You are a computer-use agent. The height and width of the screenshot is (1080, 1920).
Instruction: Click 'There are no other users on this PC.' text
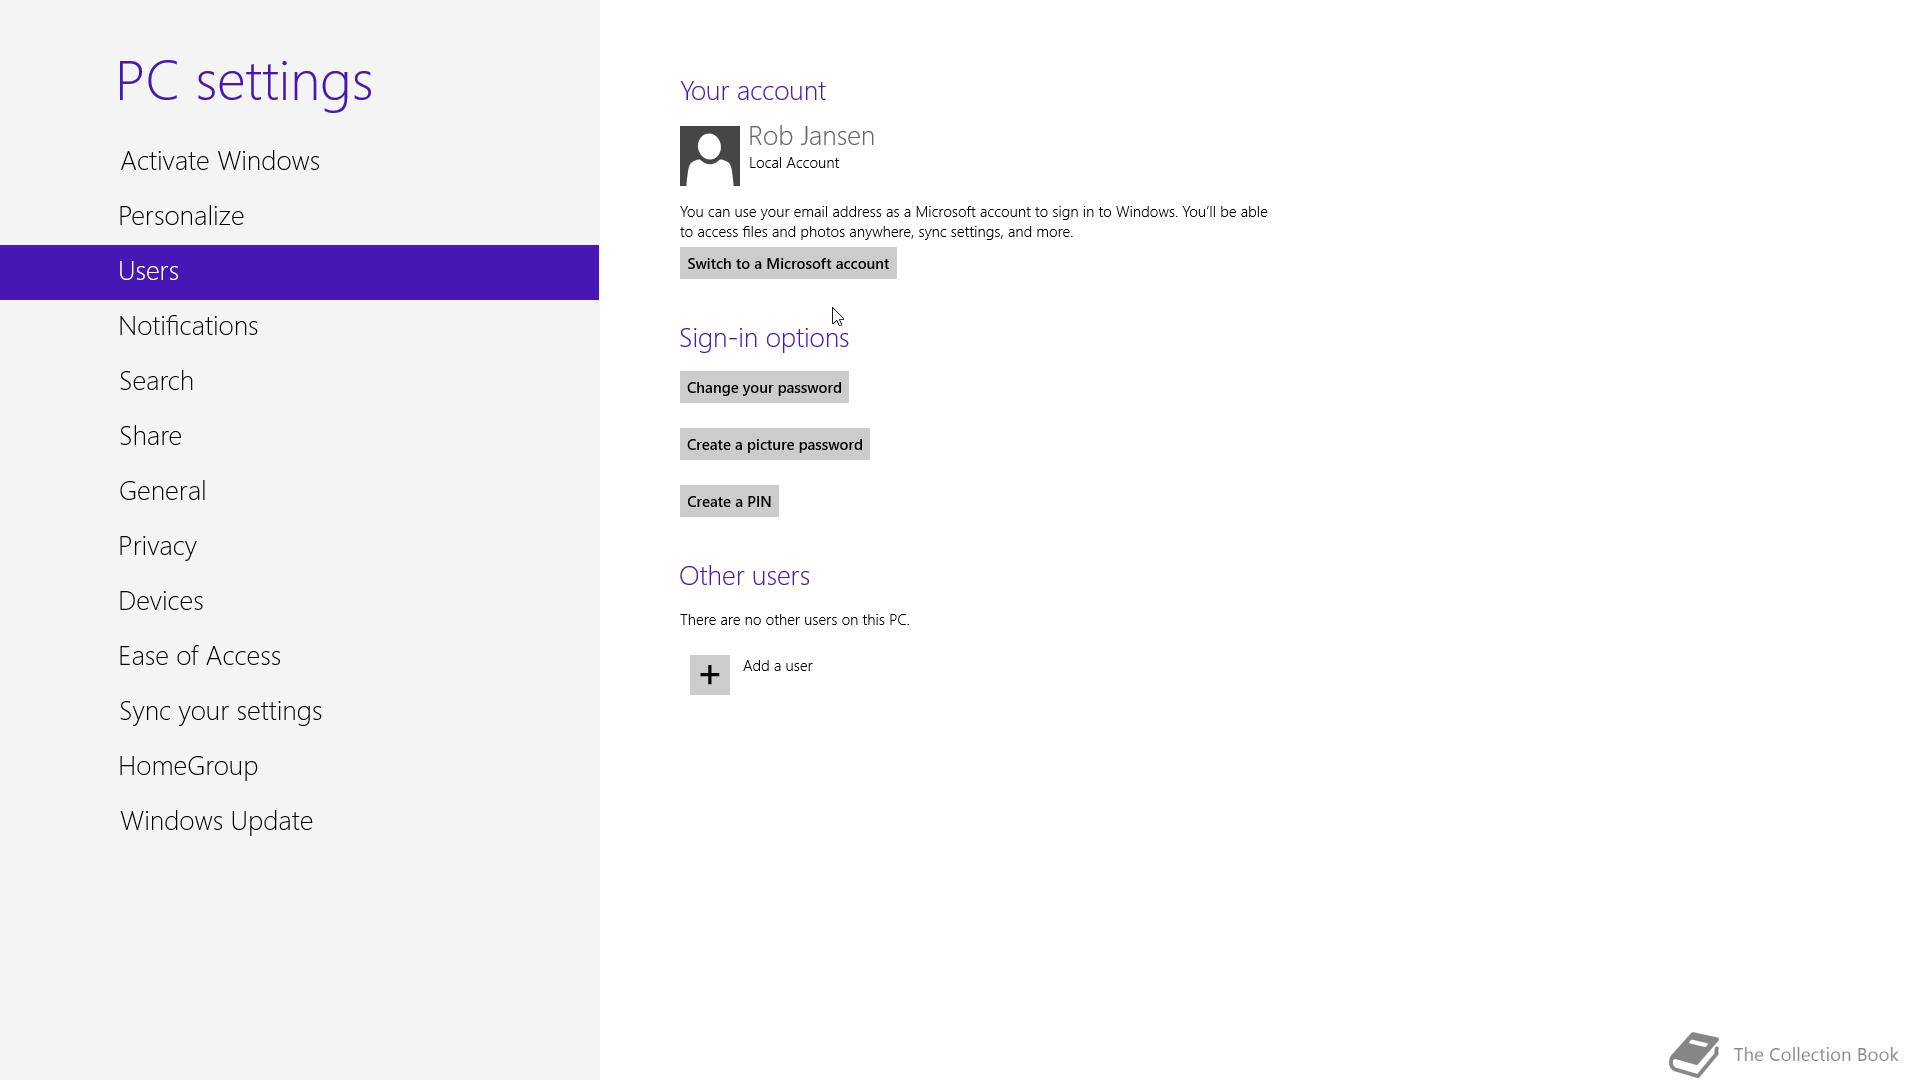pyautogui.click(x=795, y=620)
